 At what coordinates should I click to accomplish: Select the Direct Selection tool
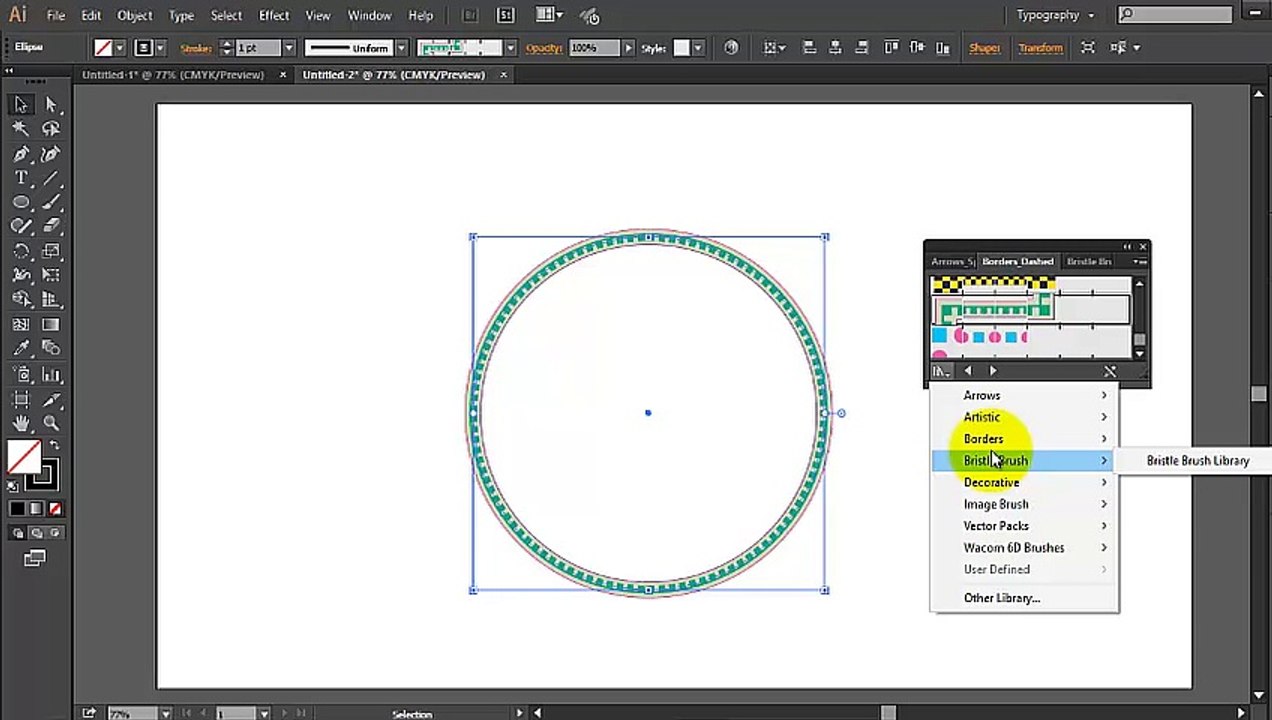(x=51, y=105)
